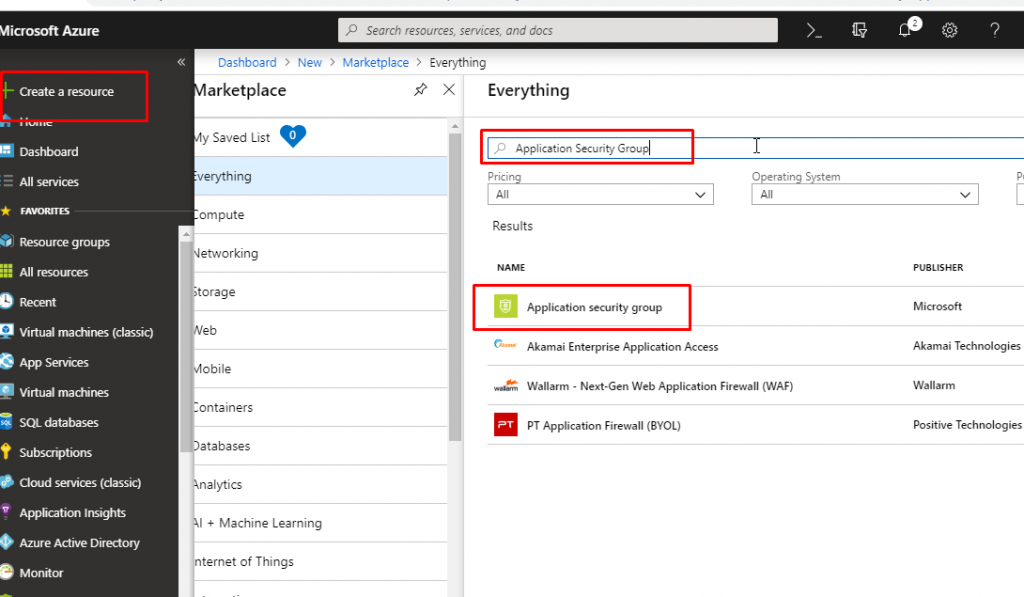Expand the Pricing filter dropdown
This screenshot has width=1024, height=597.
600,195
